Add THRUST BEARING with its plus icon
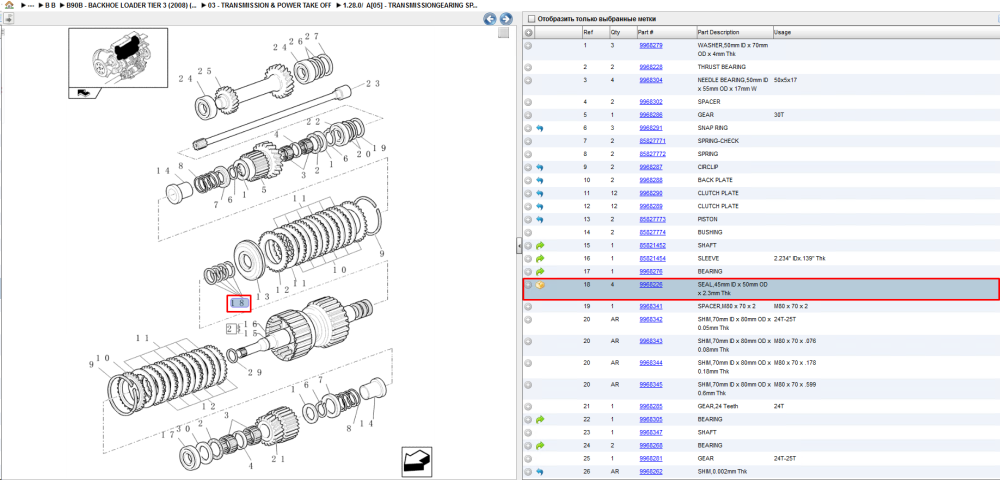The width and height of the screenshot is (1000, 480). pyautogui.click(x=529, y=67)
